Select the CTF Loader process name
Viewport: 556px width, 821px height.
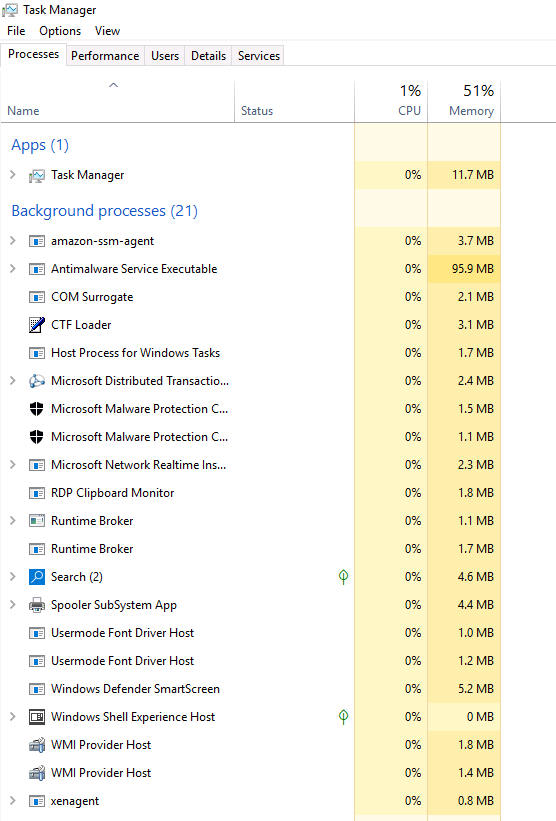(81, 325)
